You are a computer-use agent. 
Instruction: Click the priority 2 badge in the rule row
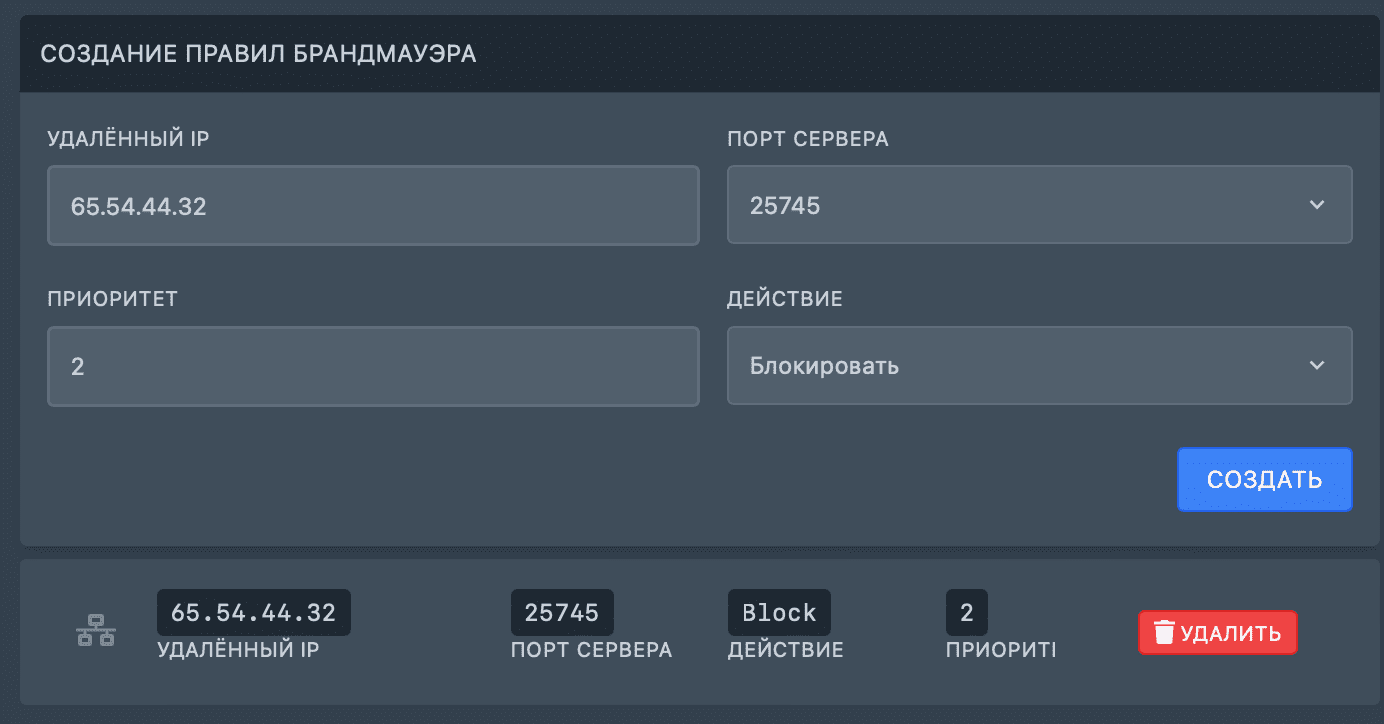coord(967,612)
